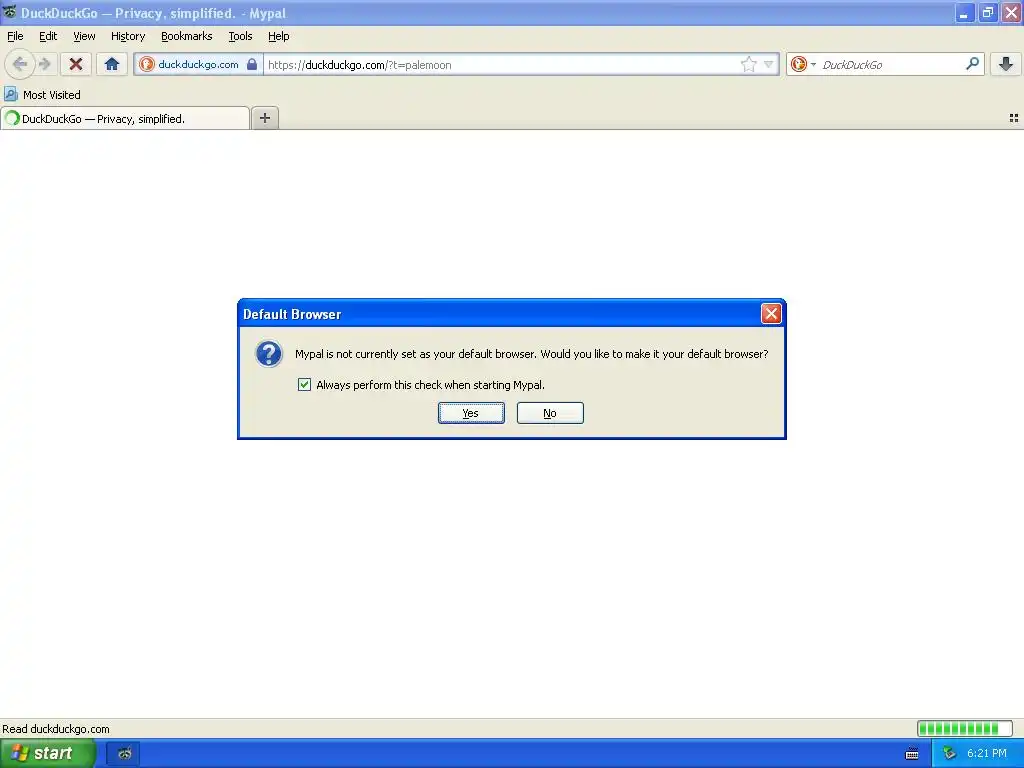Click the URL address field

point(502,65)
